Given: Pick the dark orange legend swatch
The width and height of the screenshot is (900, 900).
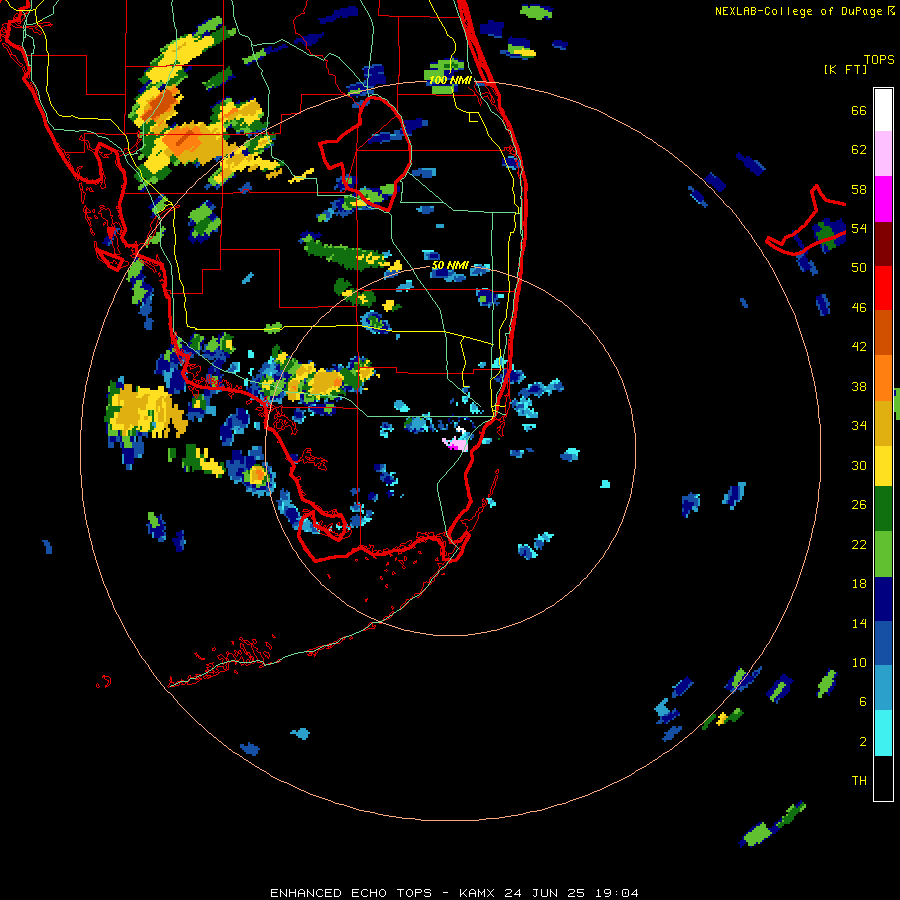Looking at the screenshot, I should 883,332.
